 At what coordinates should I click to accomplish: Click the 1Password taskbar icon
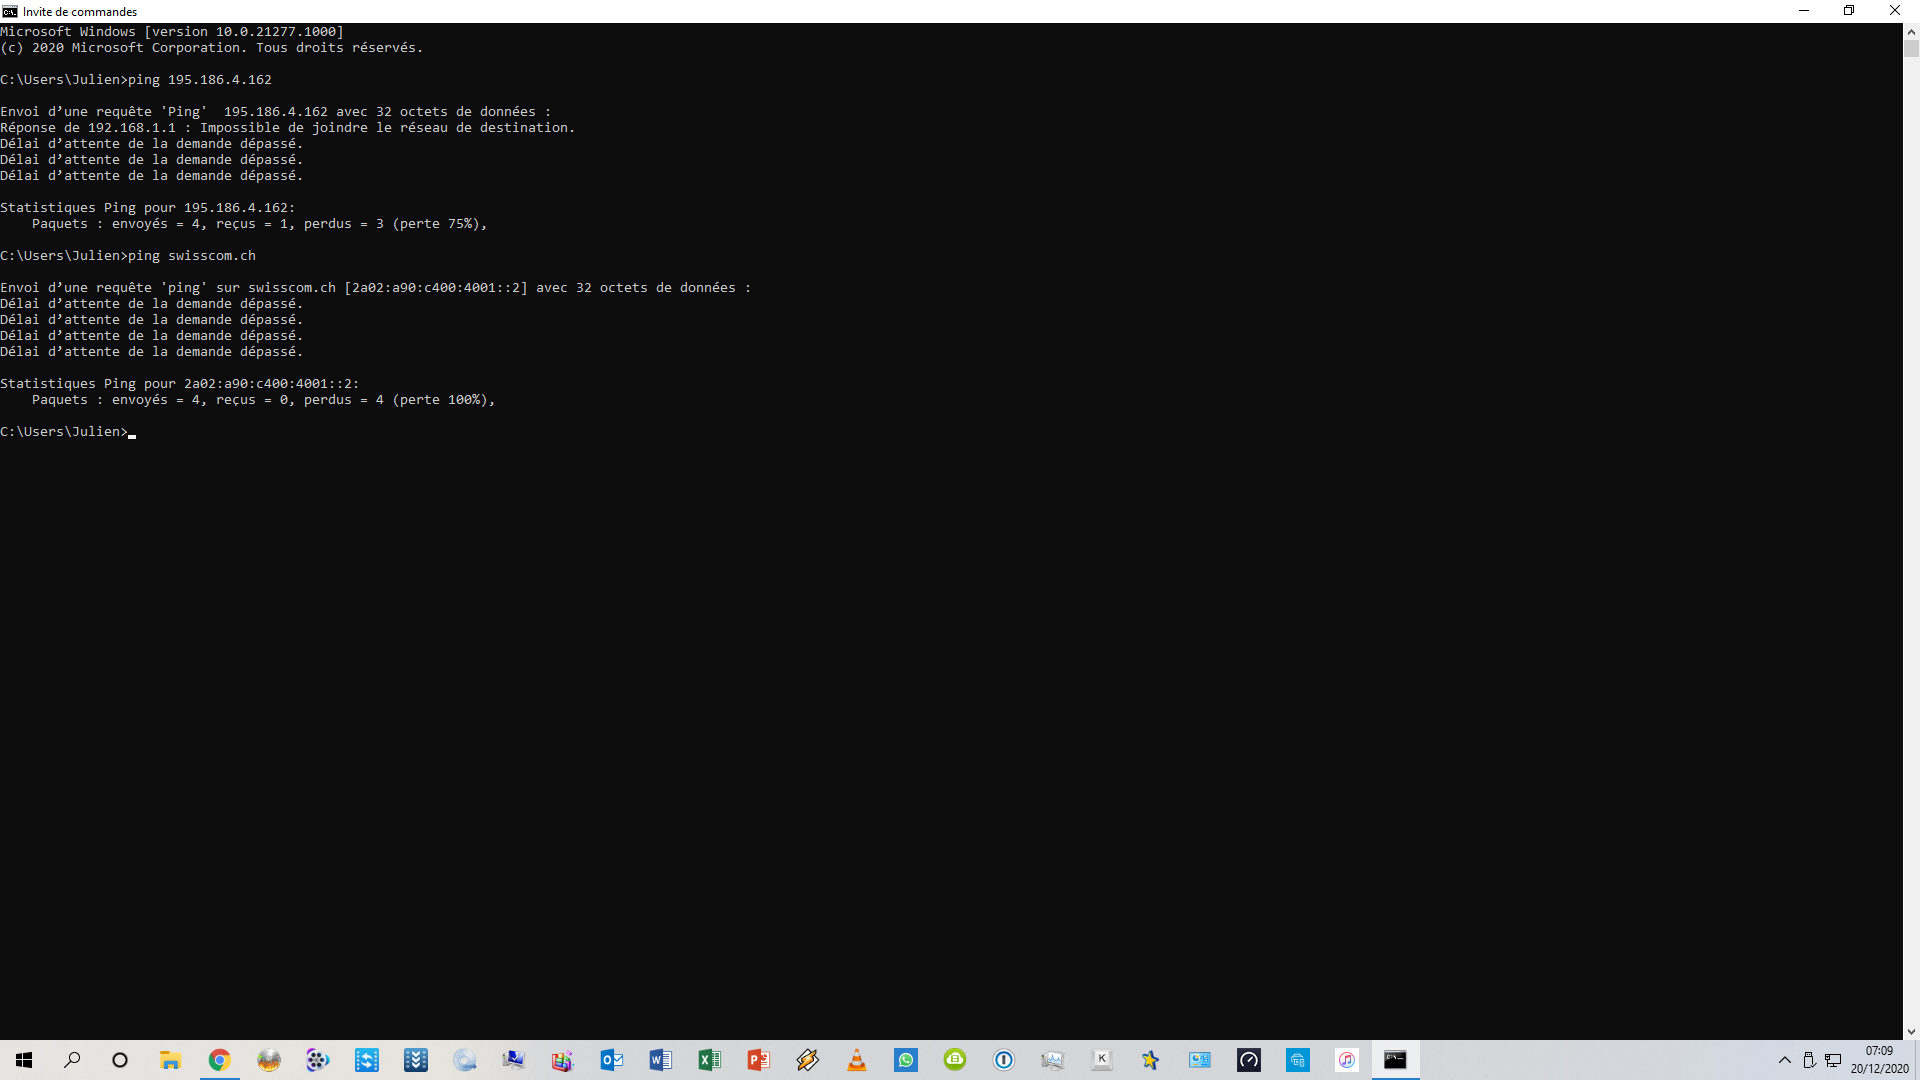(1004, 1060)
